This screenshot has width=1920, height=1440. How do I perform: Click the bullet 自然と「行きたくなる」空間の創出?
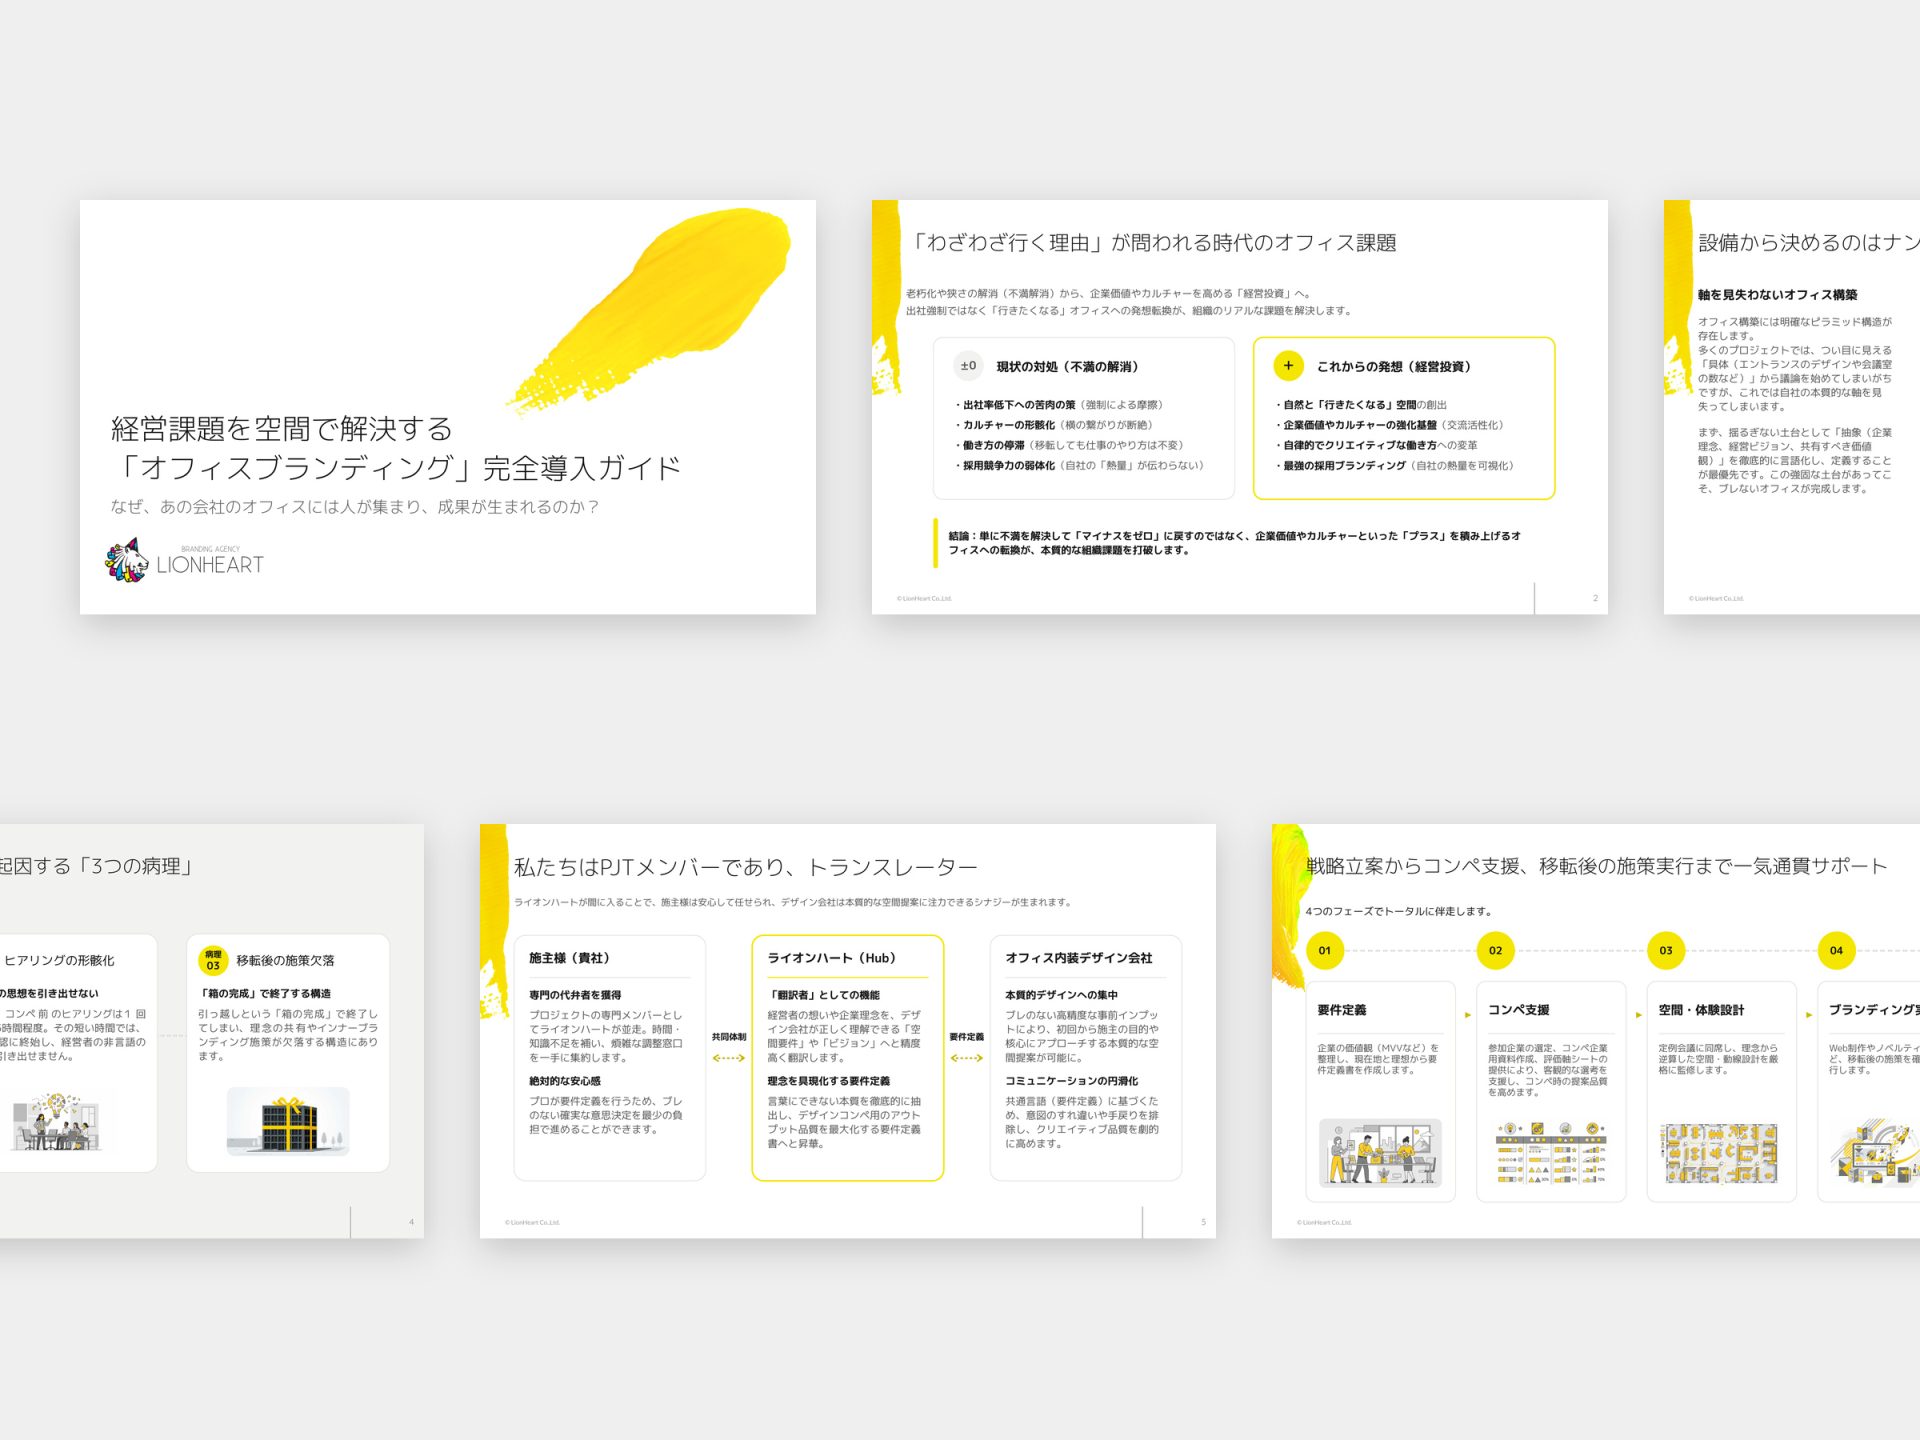[x=1361, y=405]
